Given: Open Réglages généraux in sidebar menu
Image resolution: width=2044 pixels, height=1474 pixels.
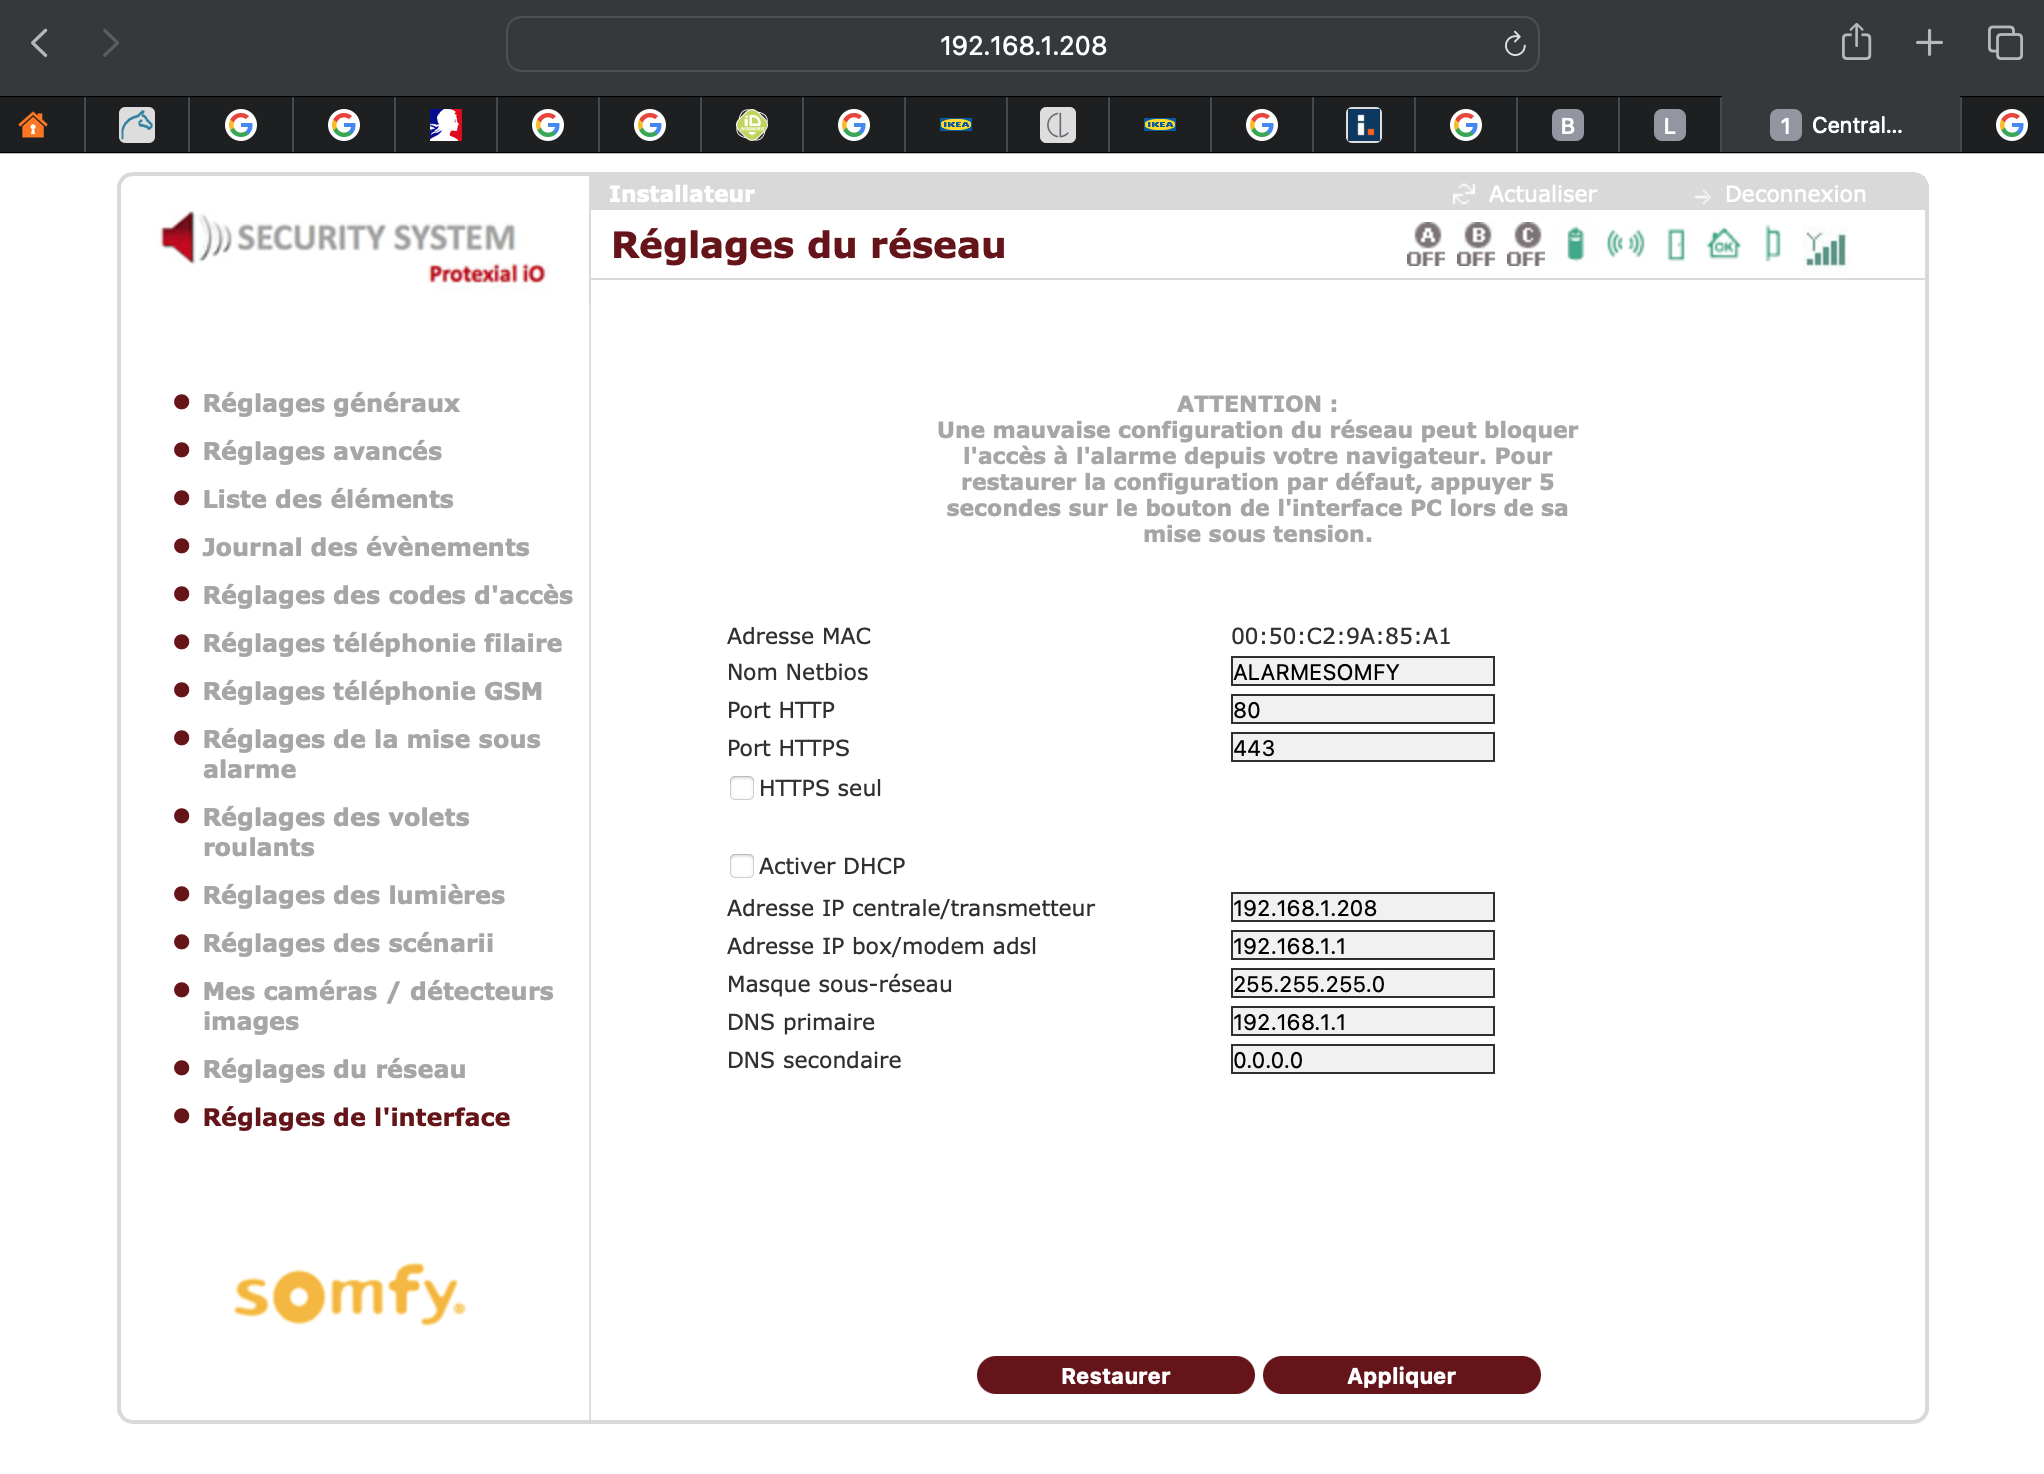Looking at the screenshot, I should [331, 403].
